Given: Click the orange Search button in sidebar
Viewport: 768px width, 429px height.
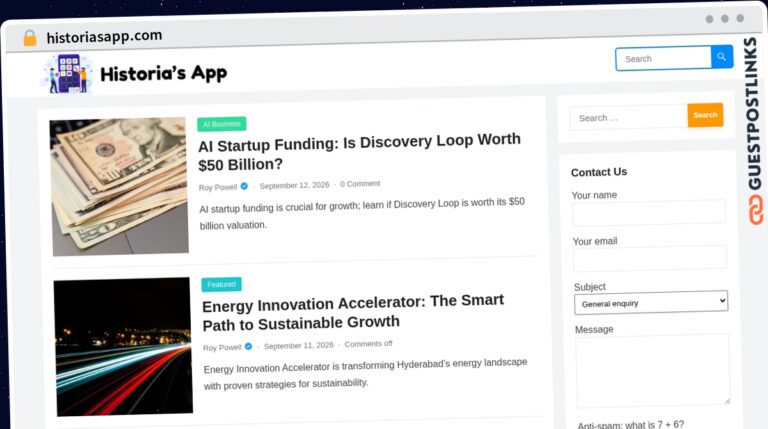Looking at the screenshot, I should (705, 115).
